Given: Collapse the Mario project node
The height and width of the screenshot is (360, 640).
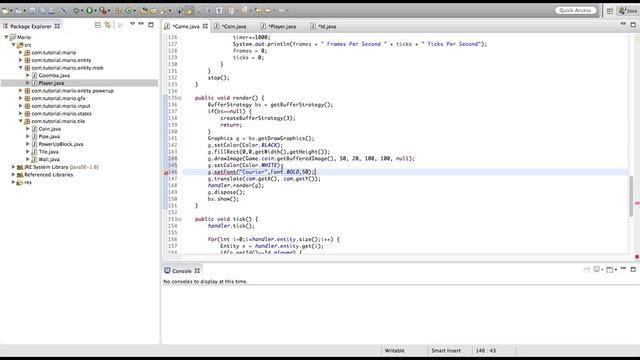Looking at the screenshot, I should tap(6, 37).
